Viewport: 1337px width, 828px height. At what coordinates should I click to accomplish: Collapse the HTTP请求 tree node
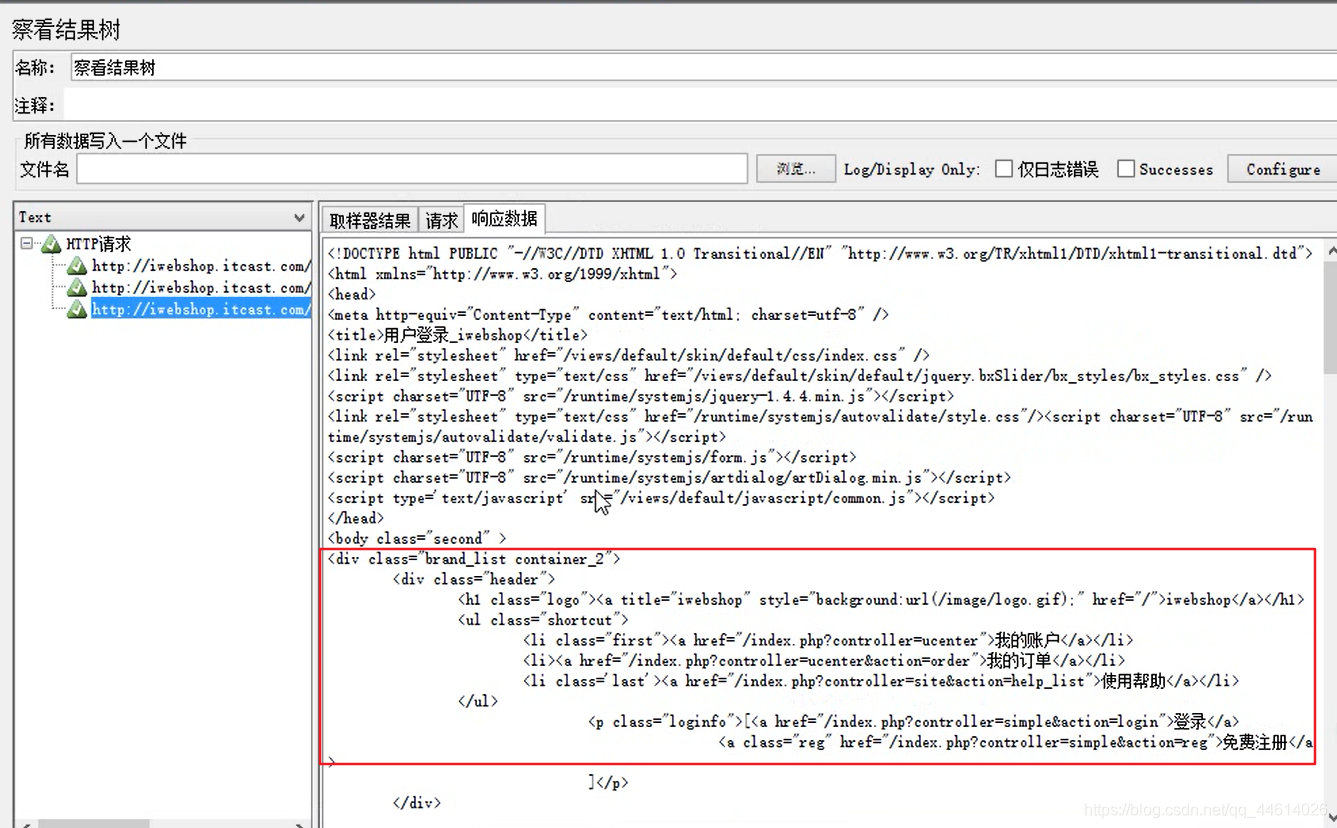[26, 243]
